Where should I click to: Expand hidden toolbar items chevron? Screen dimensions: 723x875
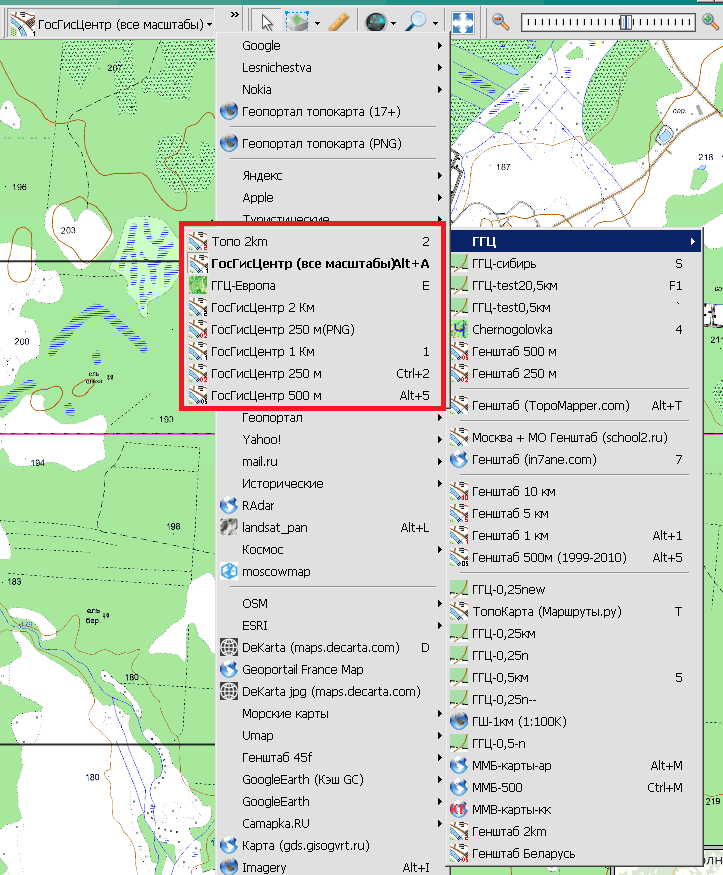tap(234, 15)
